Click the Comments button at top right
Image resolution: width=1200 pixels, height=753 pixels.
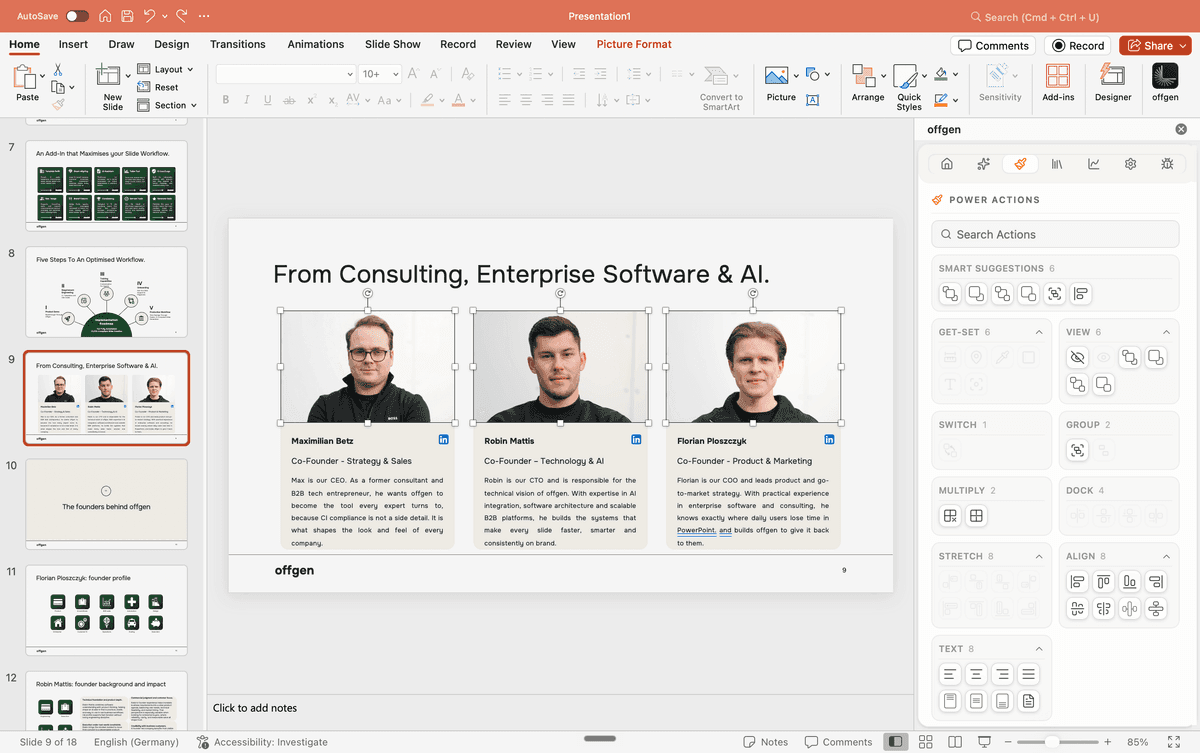(x=993, y=45)
